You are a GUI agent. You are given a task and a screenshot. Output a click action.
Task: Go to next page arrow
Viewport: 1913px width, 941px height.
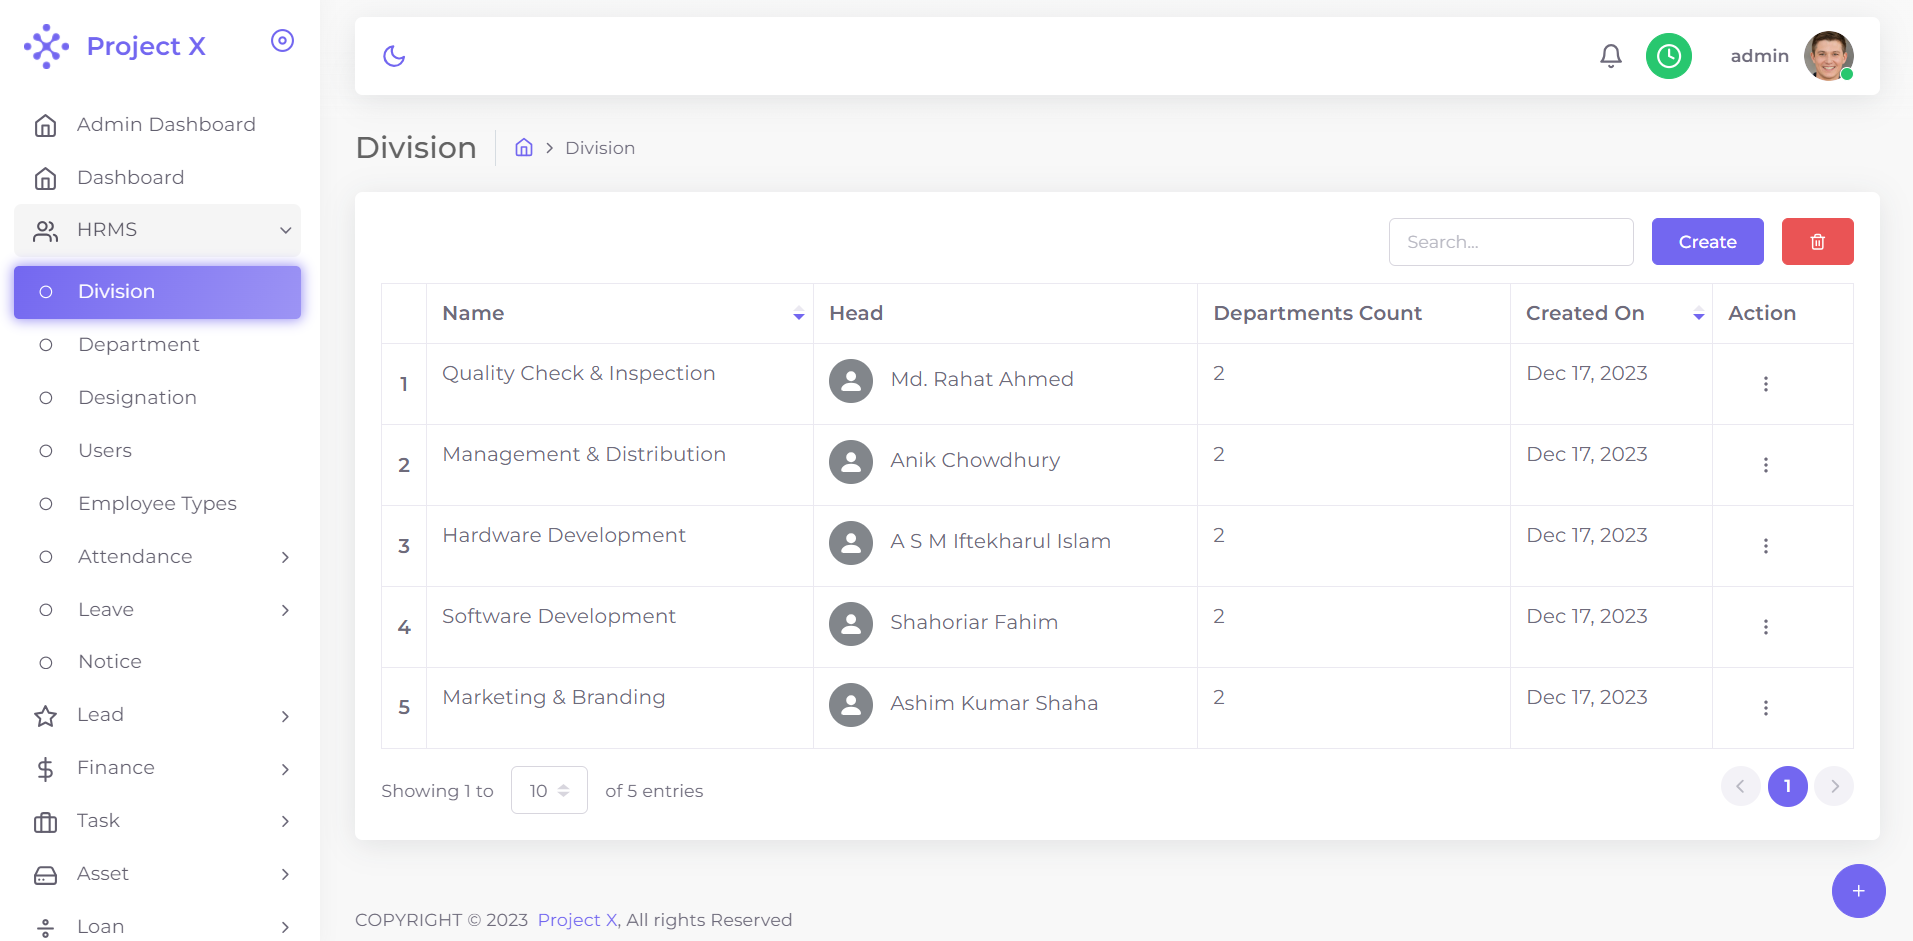[1834, 786]
